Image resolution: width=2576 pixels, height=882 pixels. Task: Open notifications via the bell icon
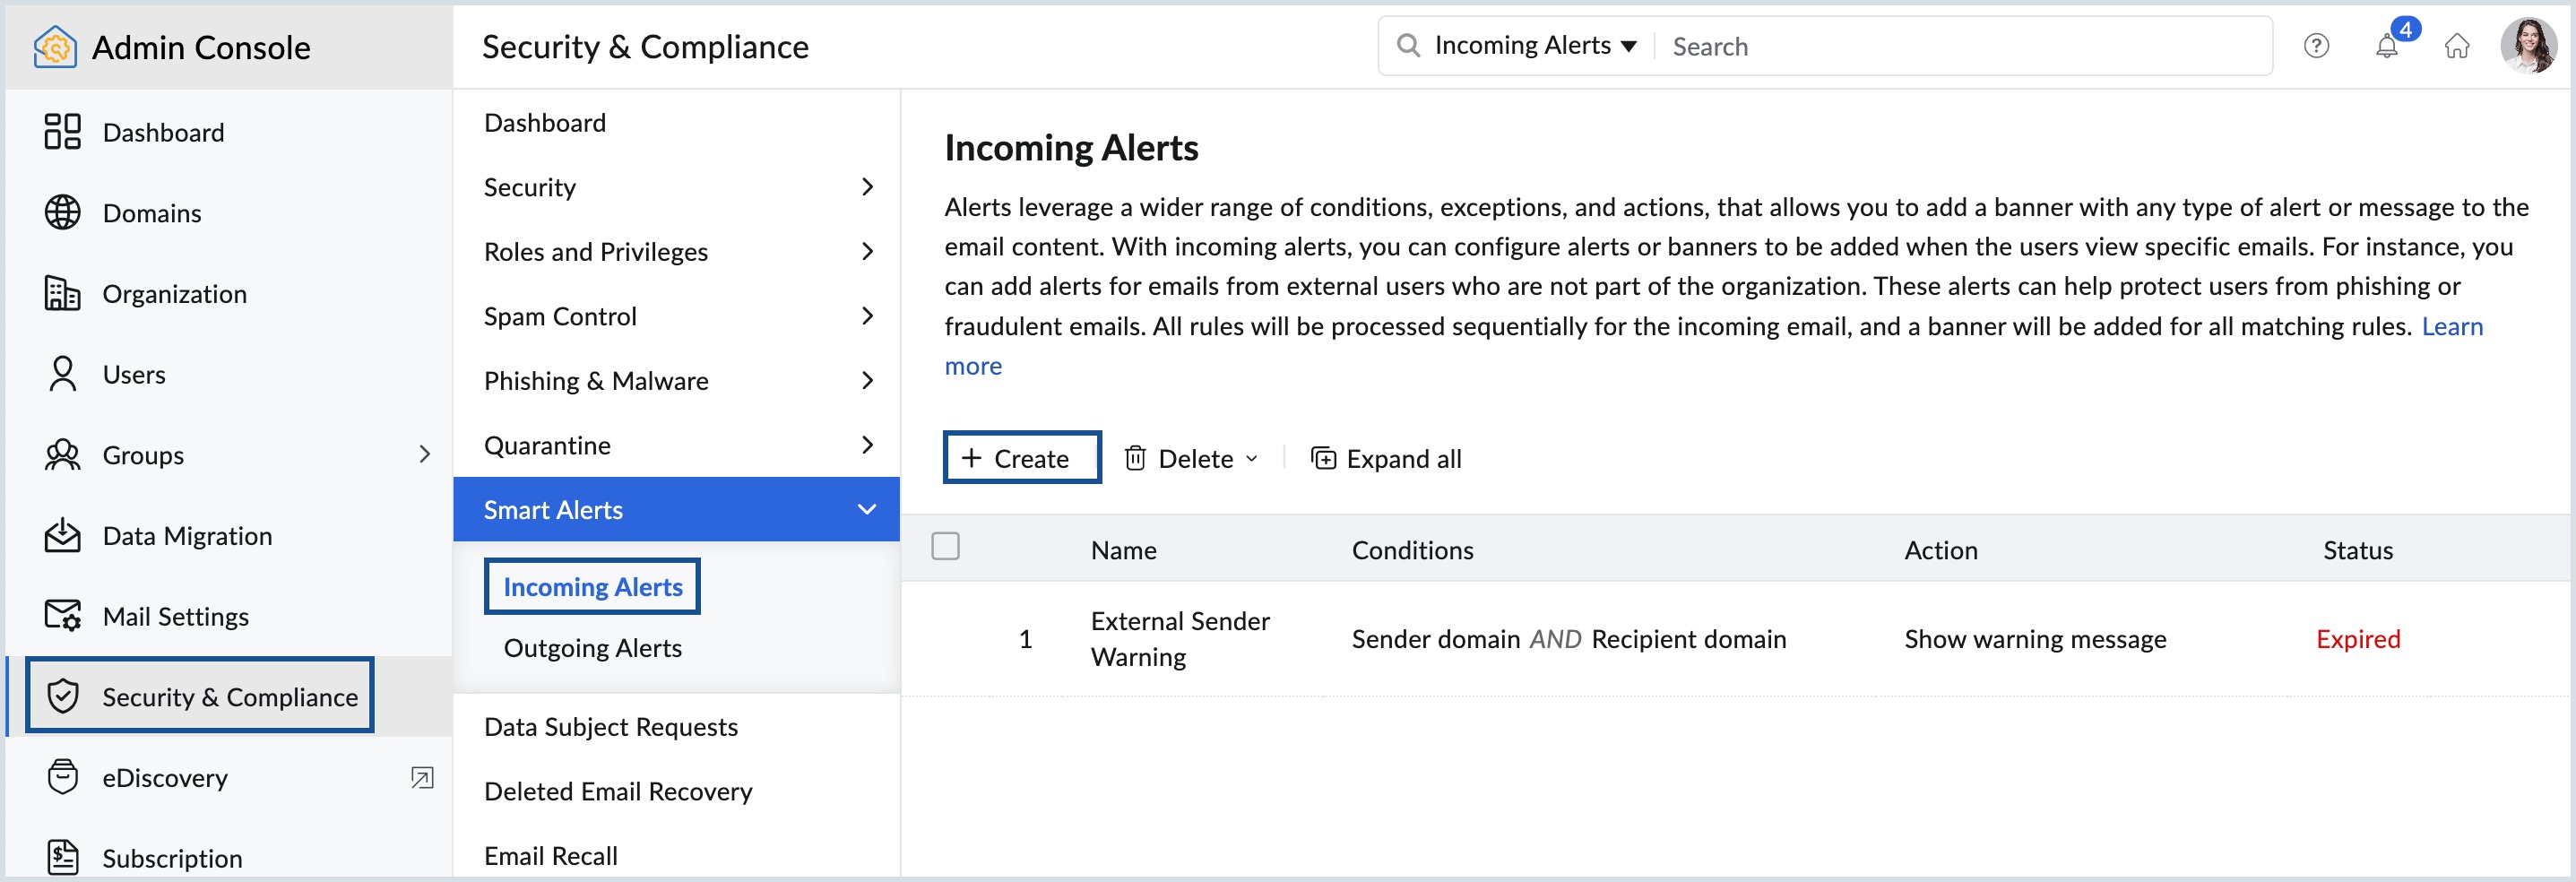[x=2386, y=46]
